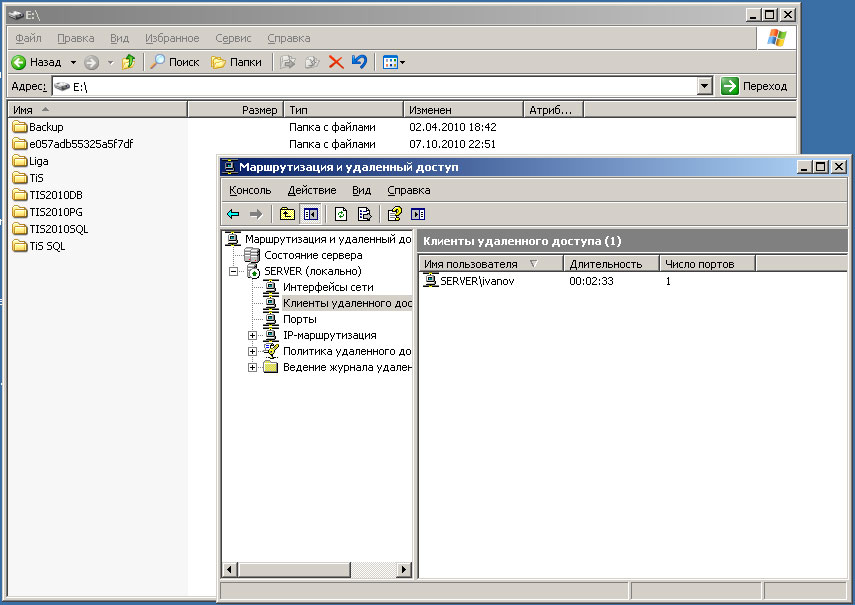
Task: Click the Переход go button
Action: pos(756,87)
